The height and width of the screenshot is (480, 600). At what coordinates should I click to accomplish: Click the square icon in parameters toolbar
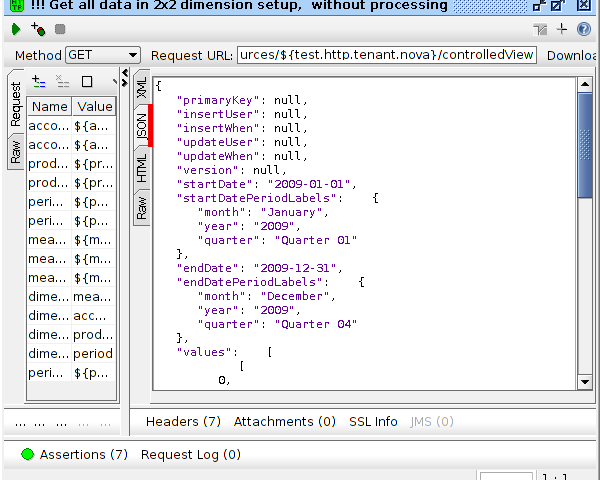tap(87, 81)
